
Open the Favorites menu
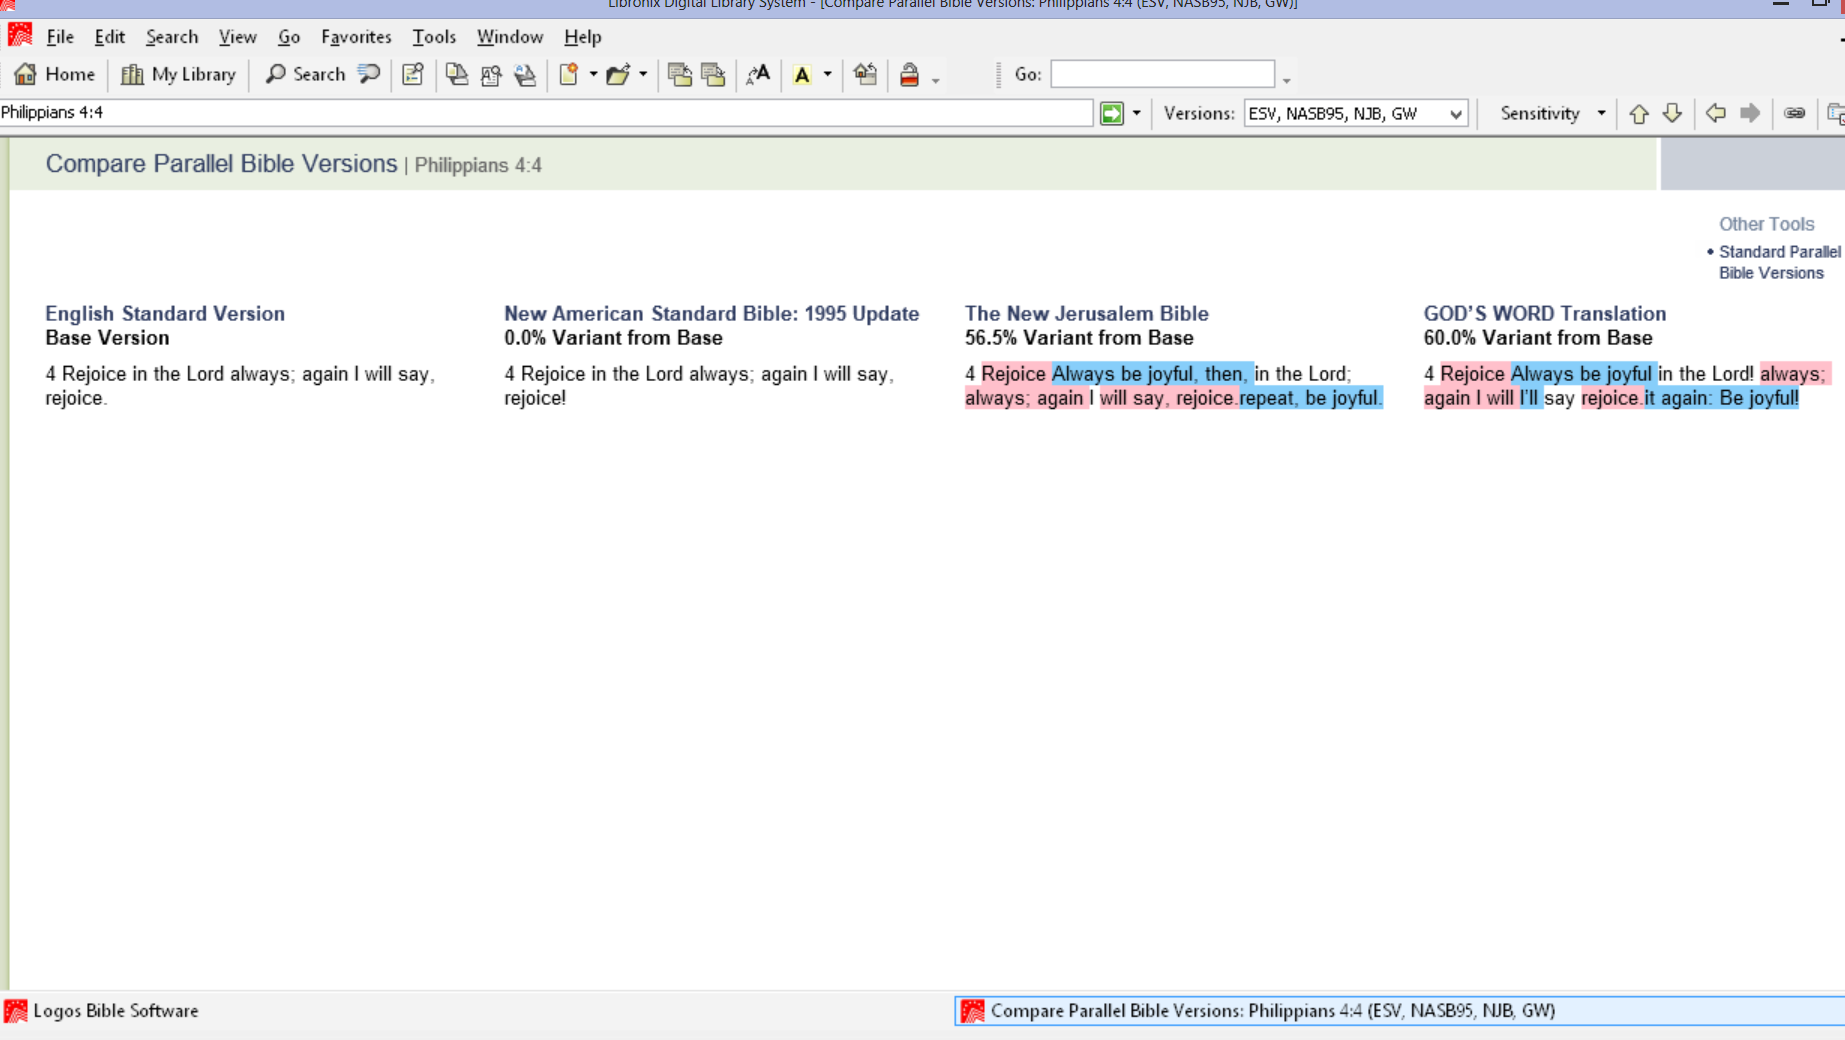tap(356, 37)
